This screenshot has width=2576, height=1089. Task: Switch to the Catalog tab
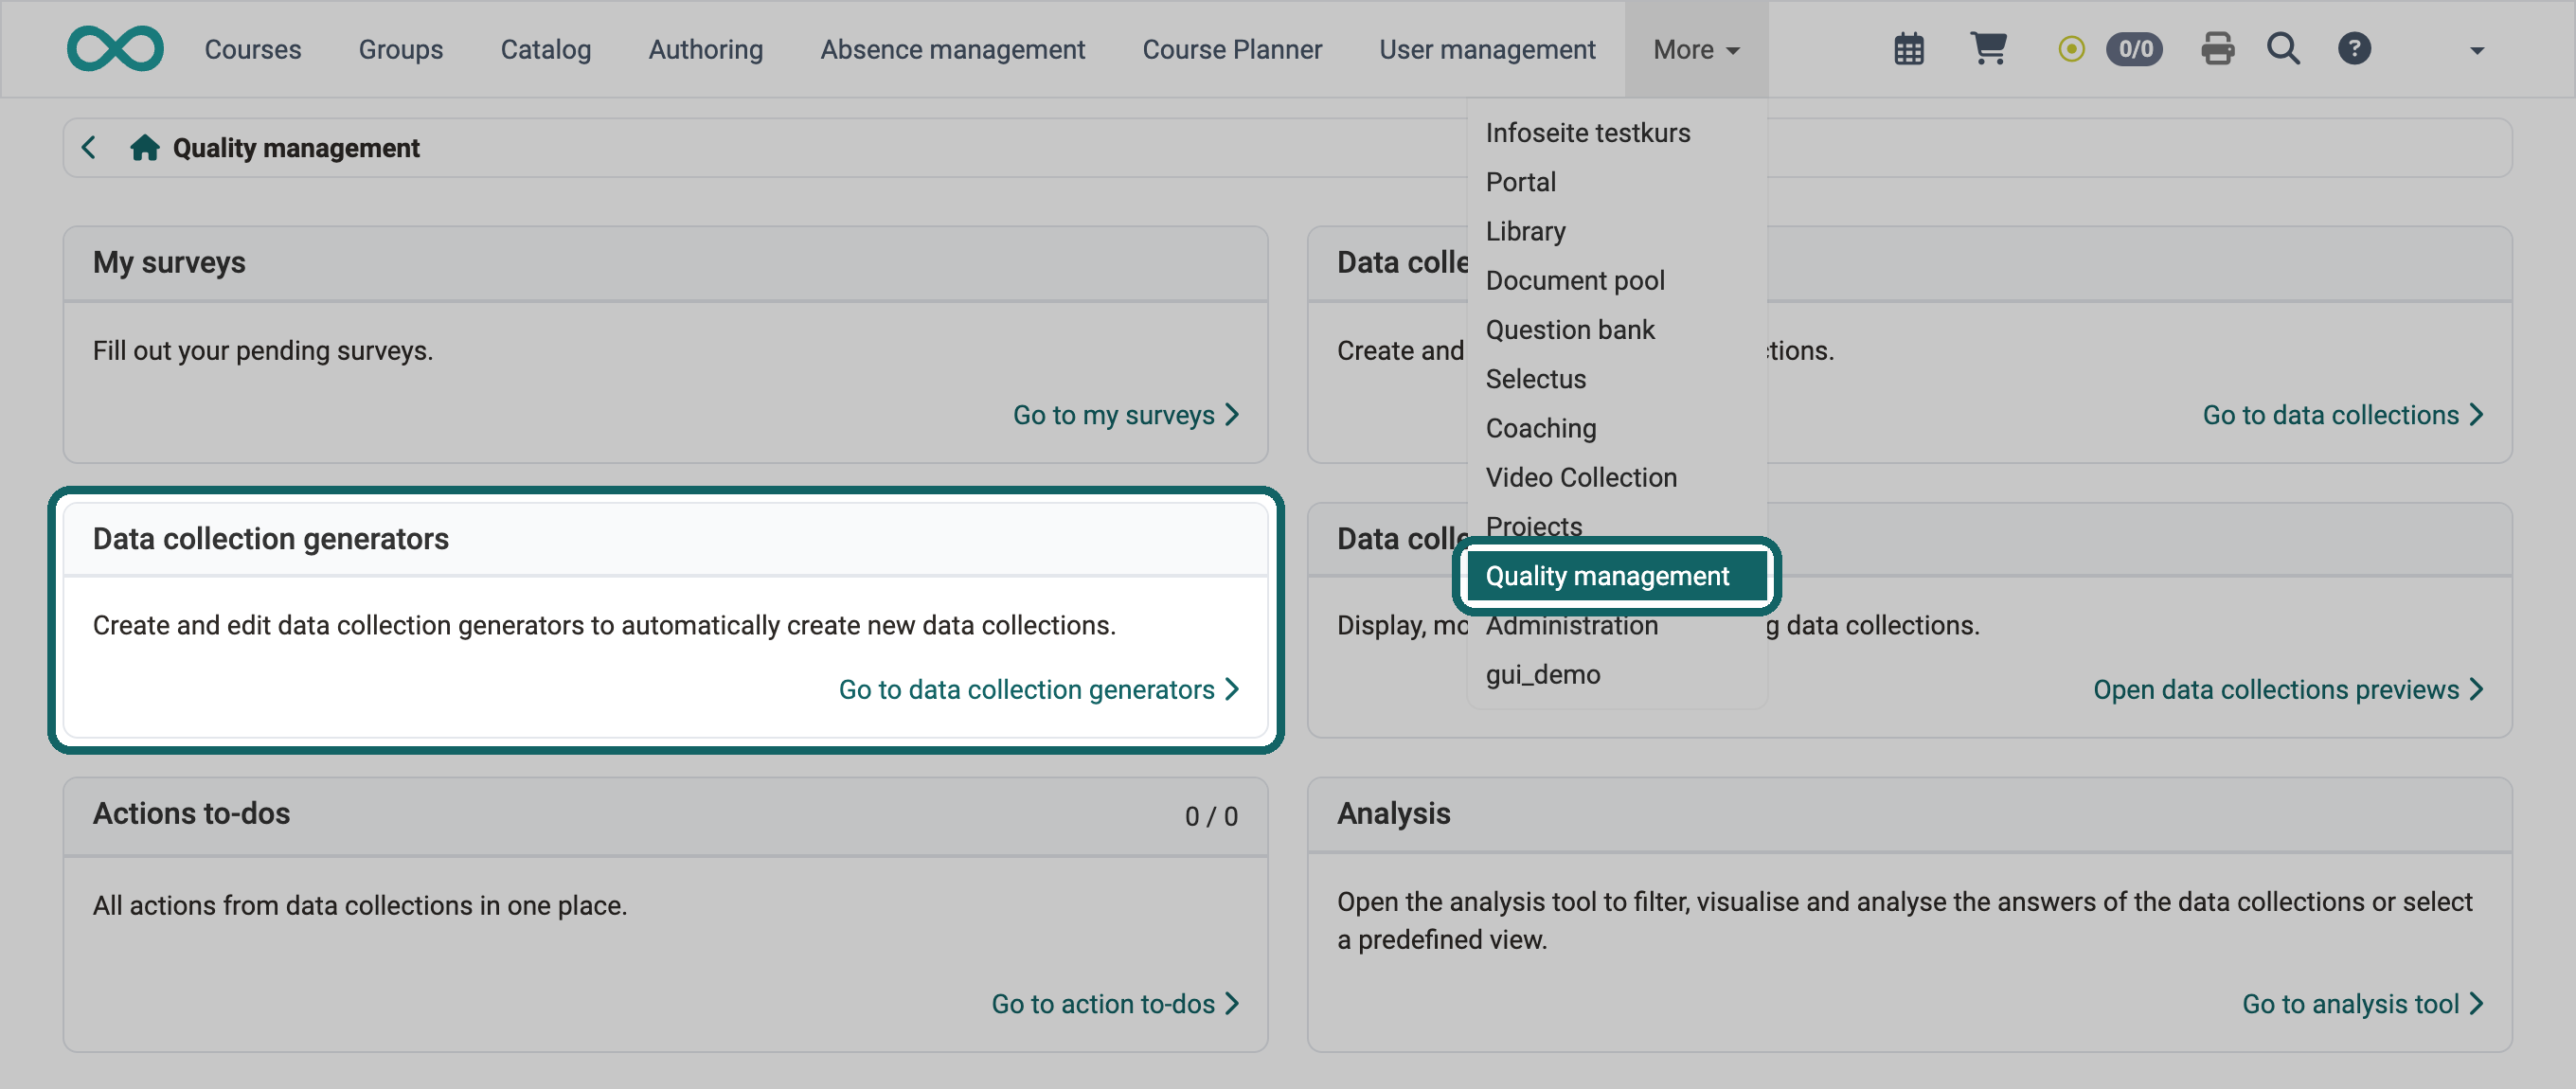(x=546, y=49)
